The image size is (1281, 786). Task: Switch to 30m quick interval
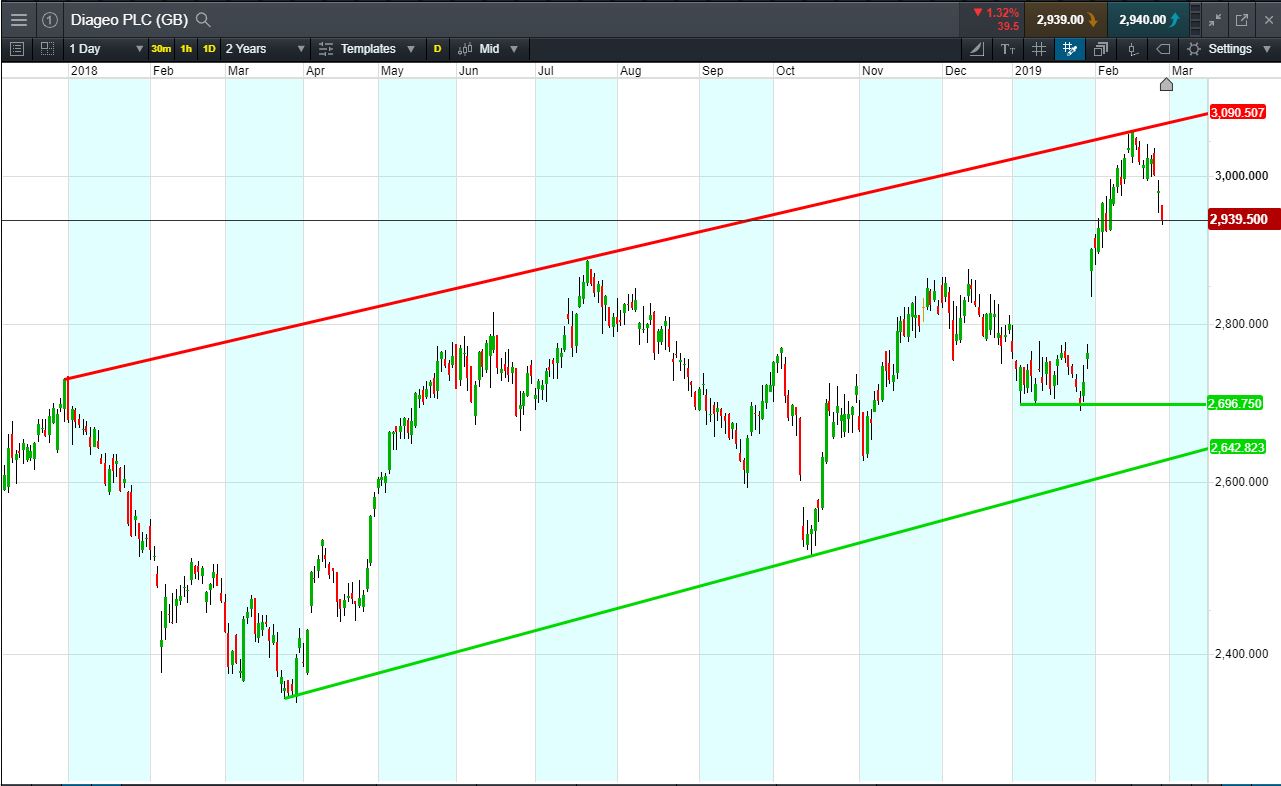pos(161,48)
